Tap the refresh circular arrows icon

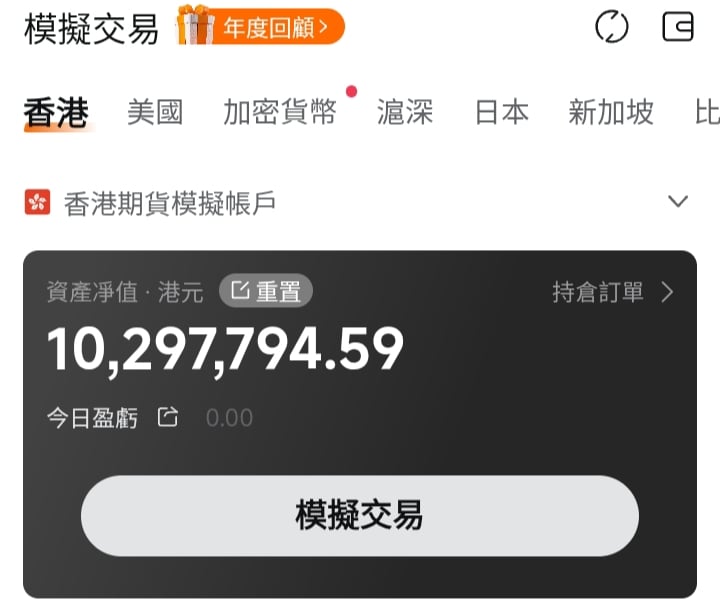click(611, 27)
